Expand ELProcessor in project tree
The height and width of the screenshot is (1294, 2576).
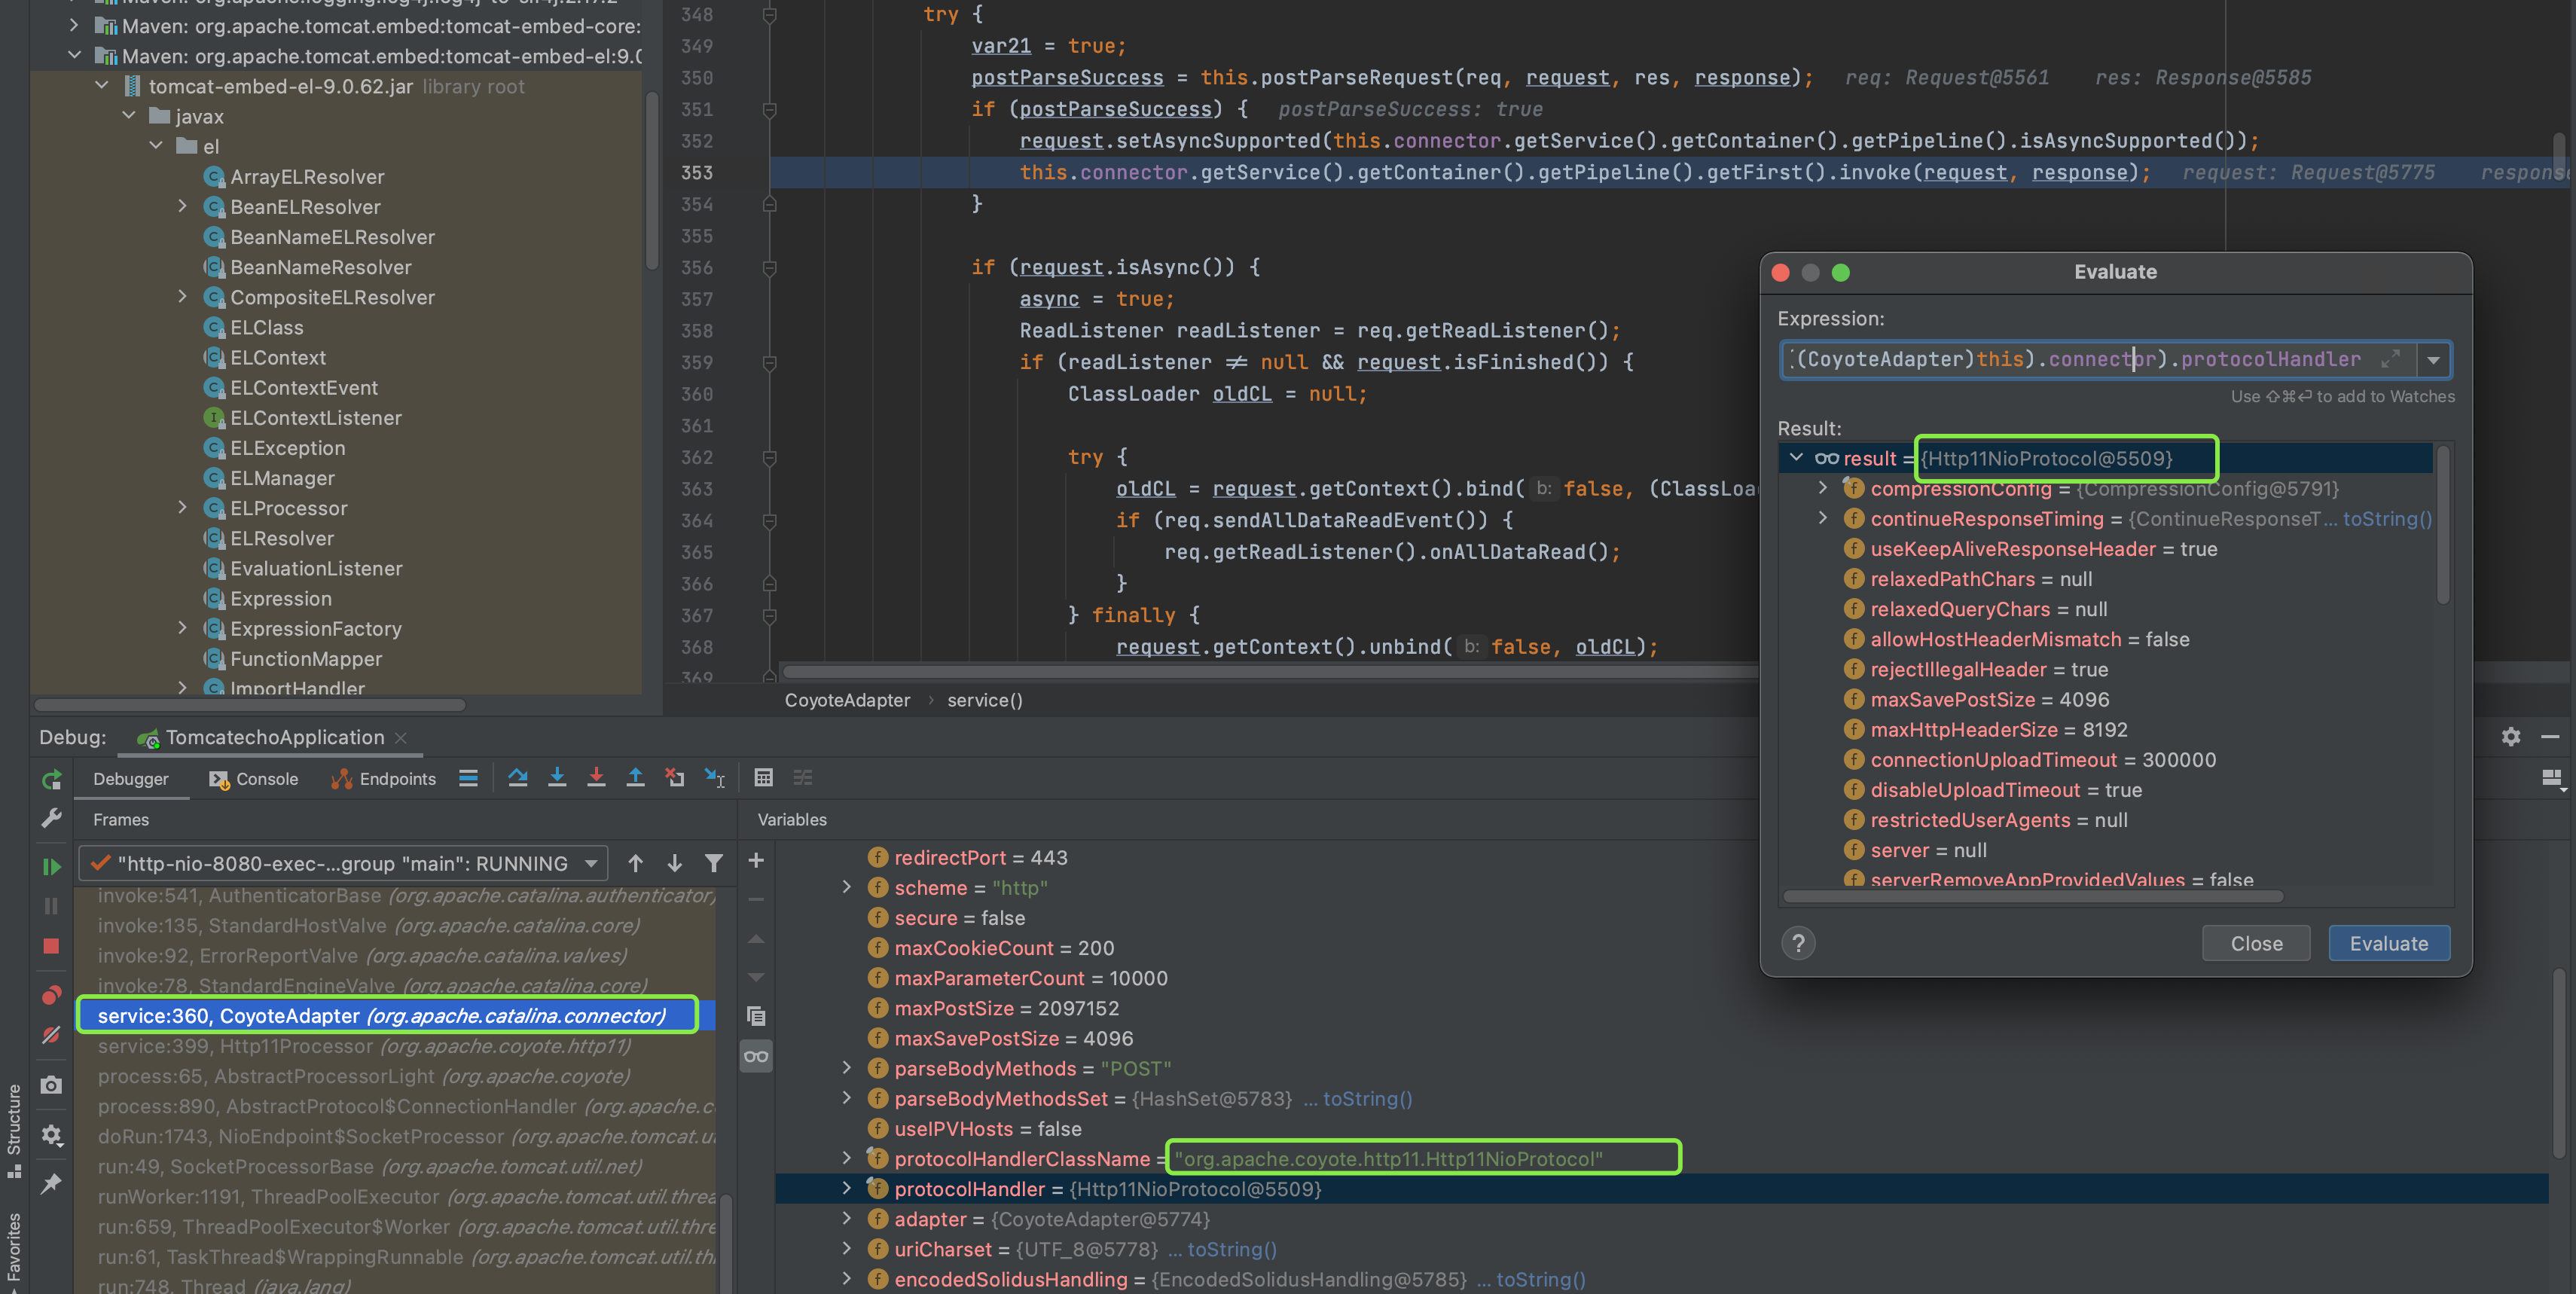tap(182, 507)
